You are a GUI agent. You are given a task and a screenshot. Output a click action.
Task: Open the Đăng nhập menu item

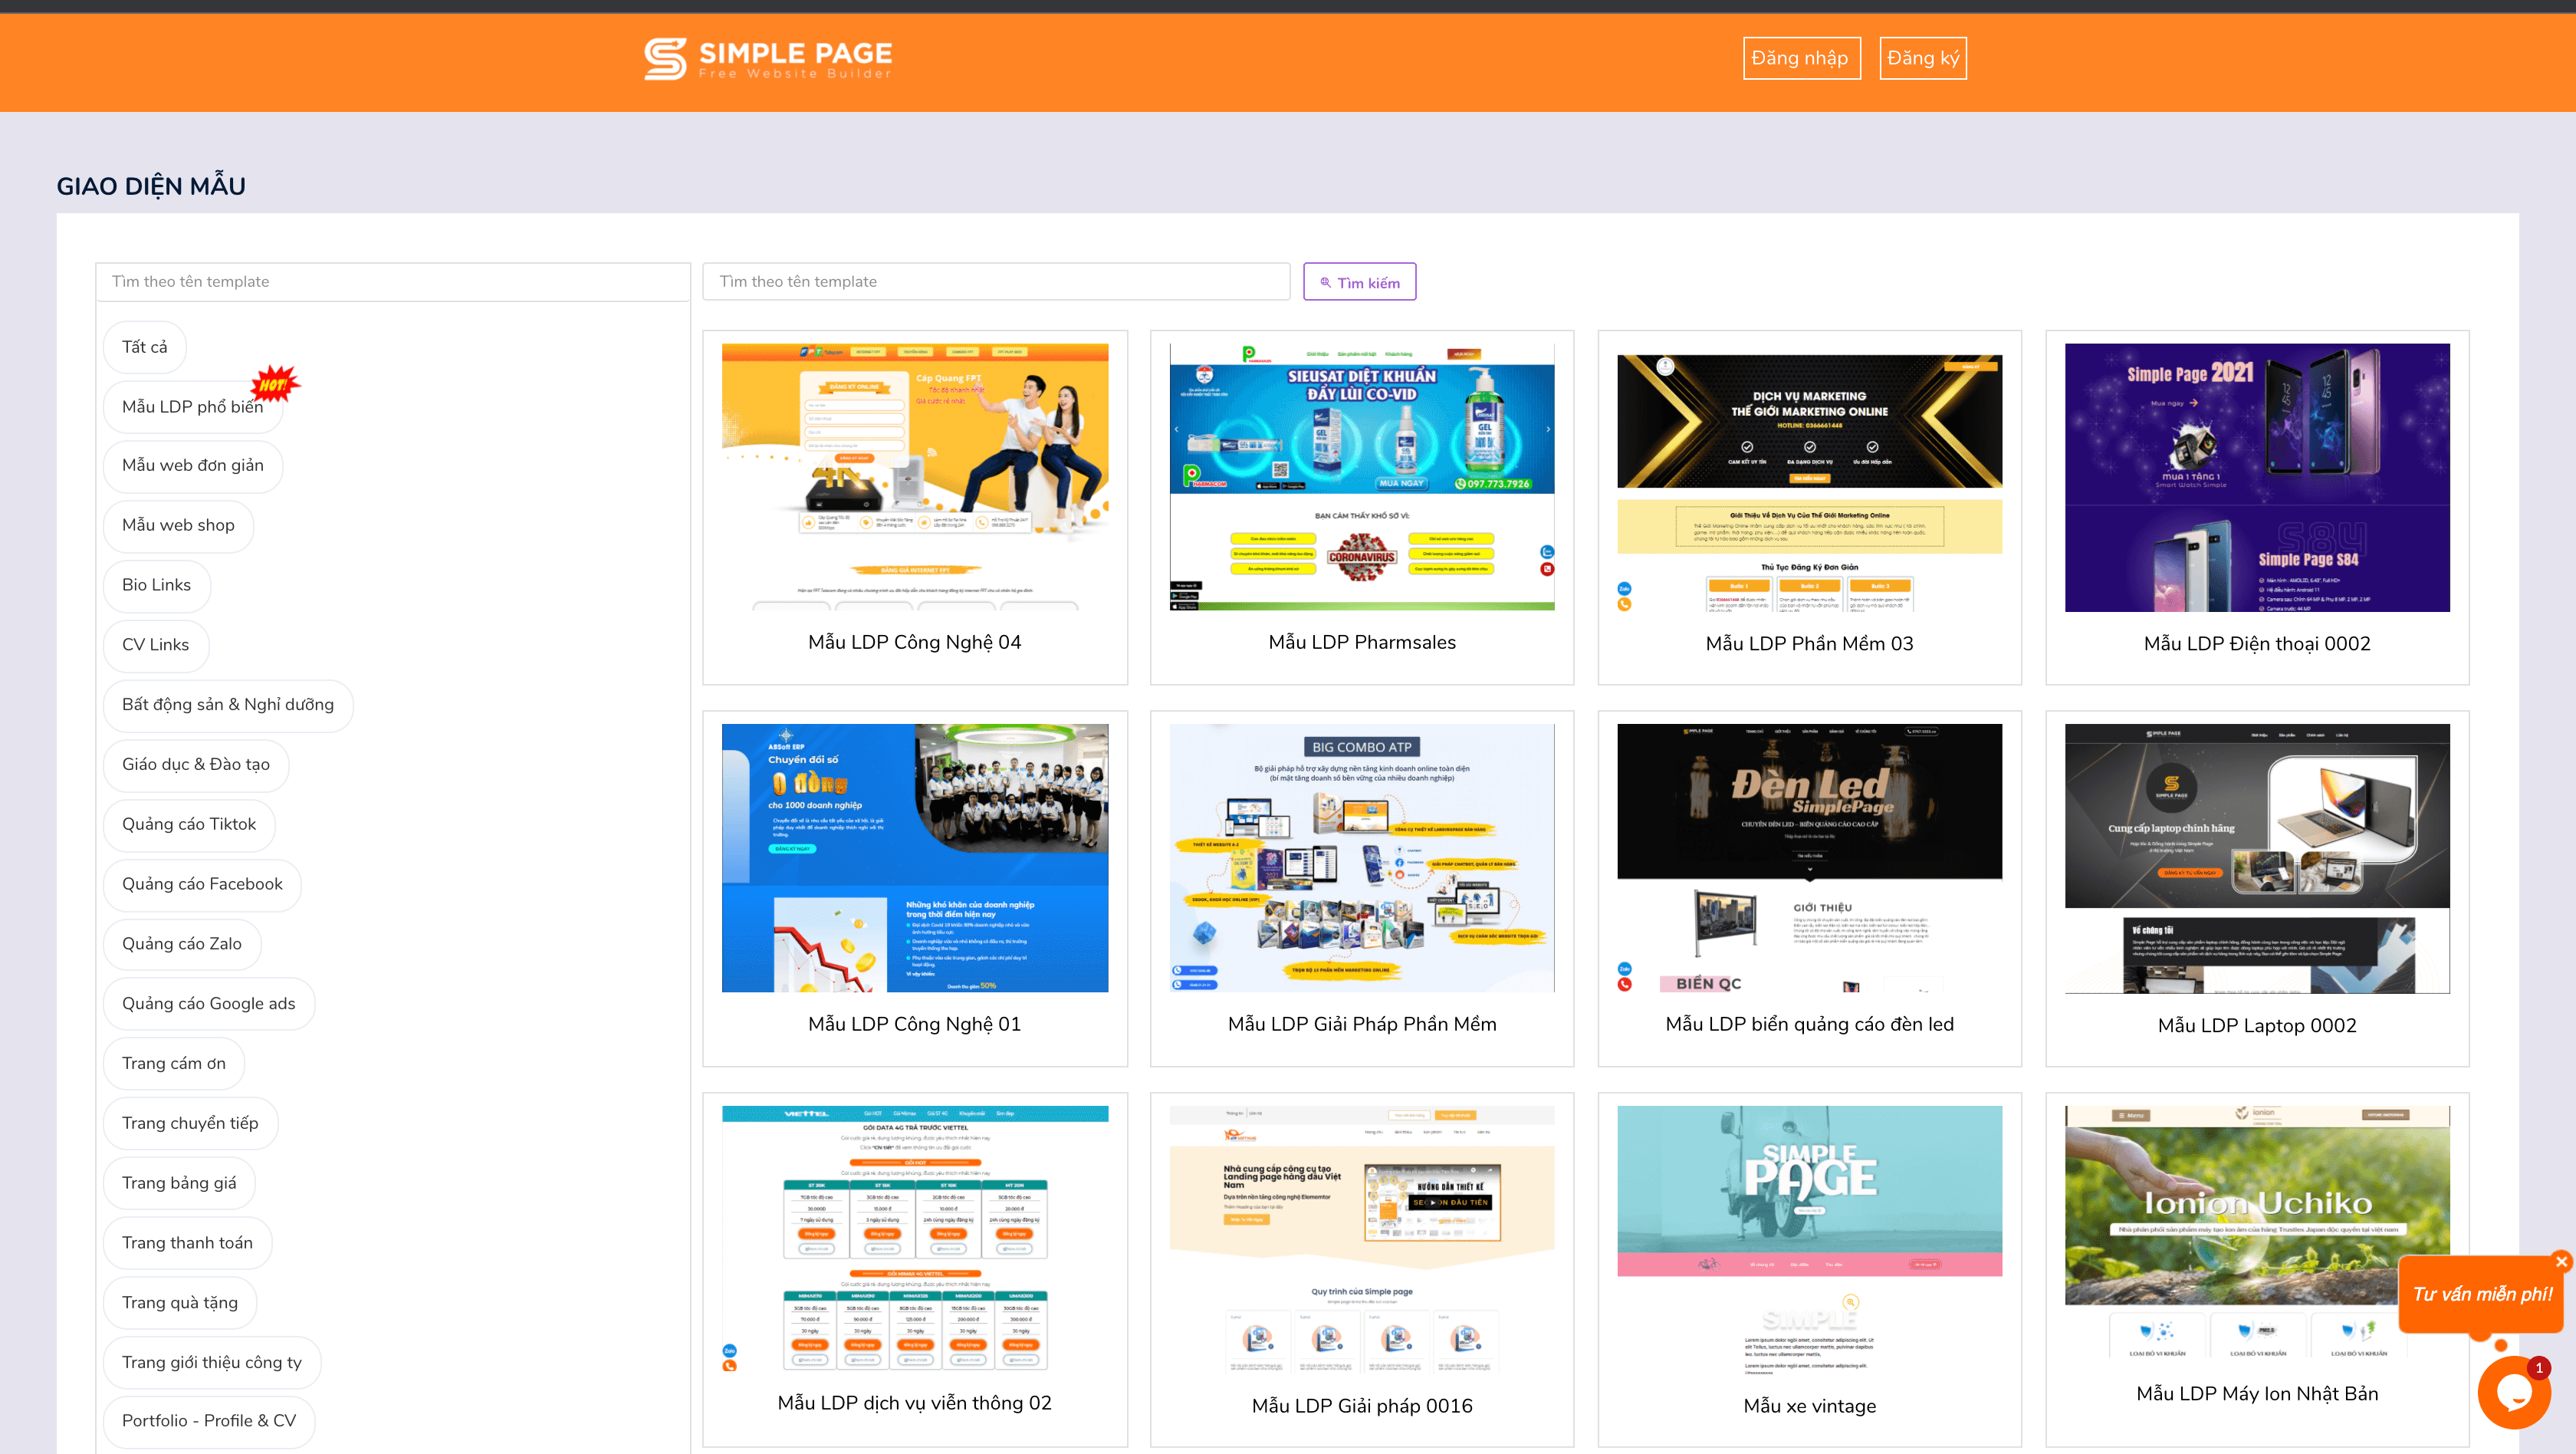(1801, 58)
